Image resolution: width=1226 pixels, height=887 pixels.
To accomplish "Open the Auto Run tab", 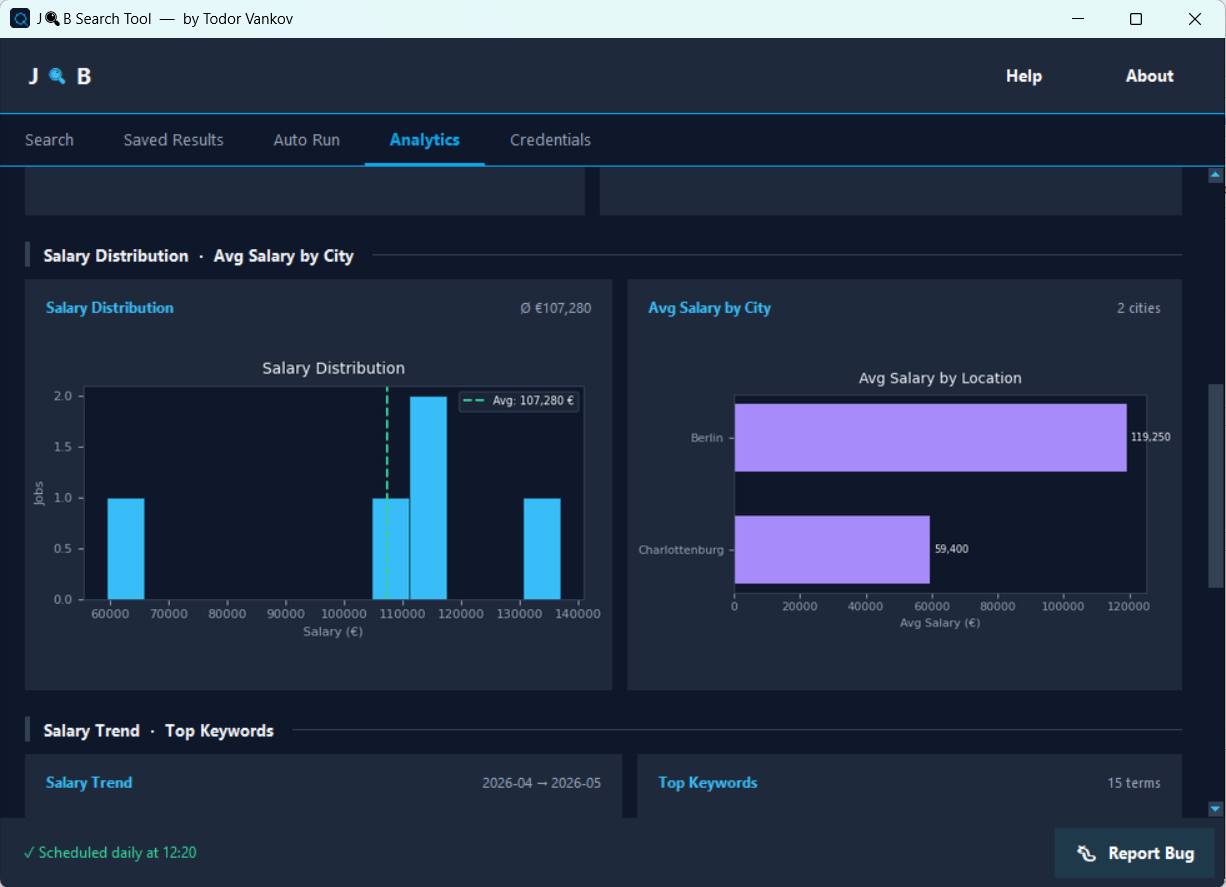I will coord(306,140).
